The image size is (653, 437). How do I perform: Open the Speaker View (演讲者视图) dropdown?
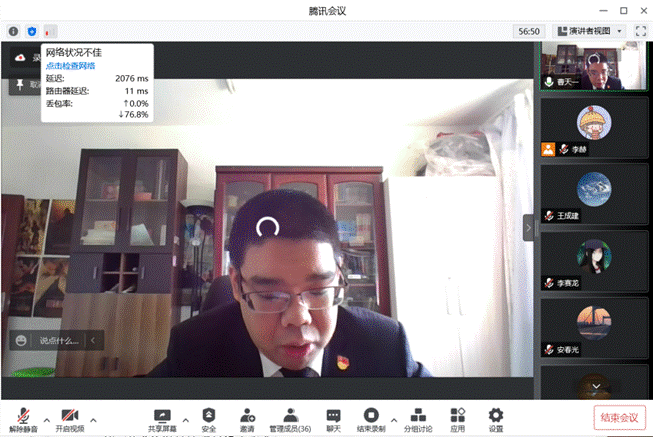[588, 31]
